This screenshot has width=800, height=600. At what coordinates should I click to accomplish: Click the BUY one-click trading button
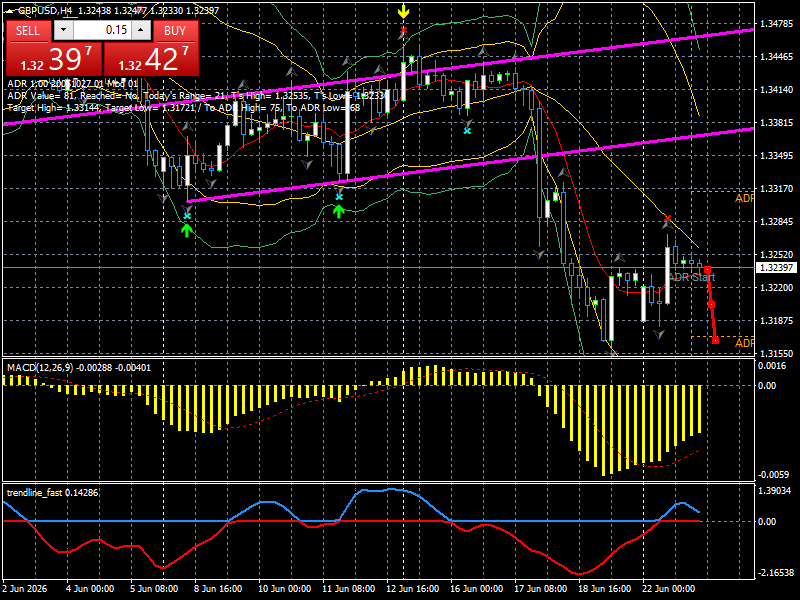(175, 31)
